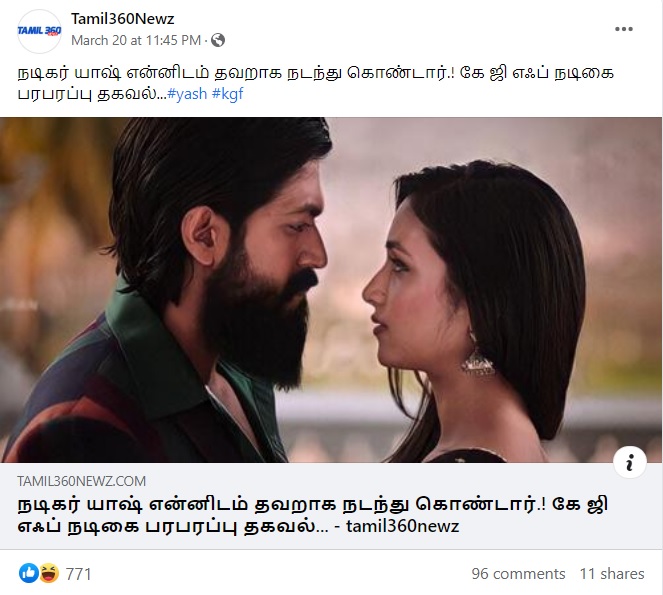Click the globe public audience icon

click(x=218, y=40)
